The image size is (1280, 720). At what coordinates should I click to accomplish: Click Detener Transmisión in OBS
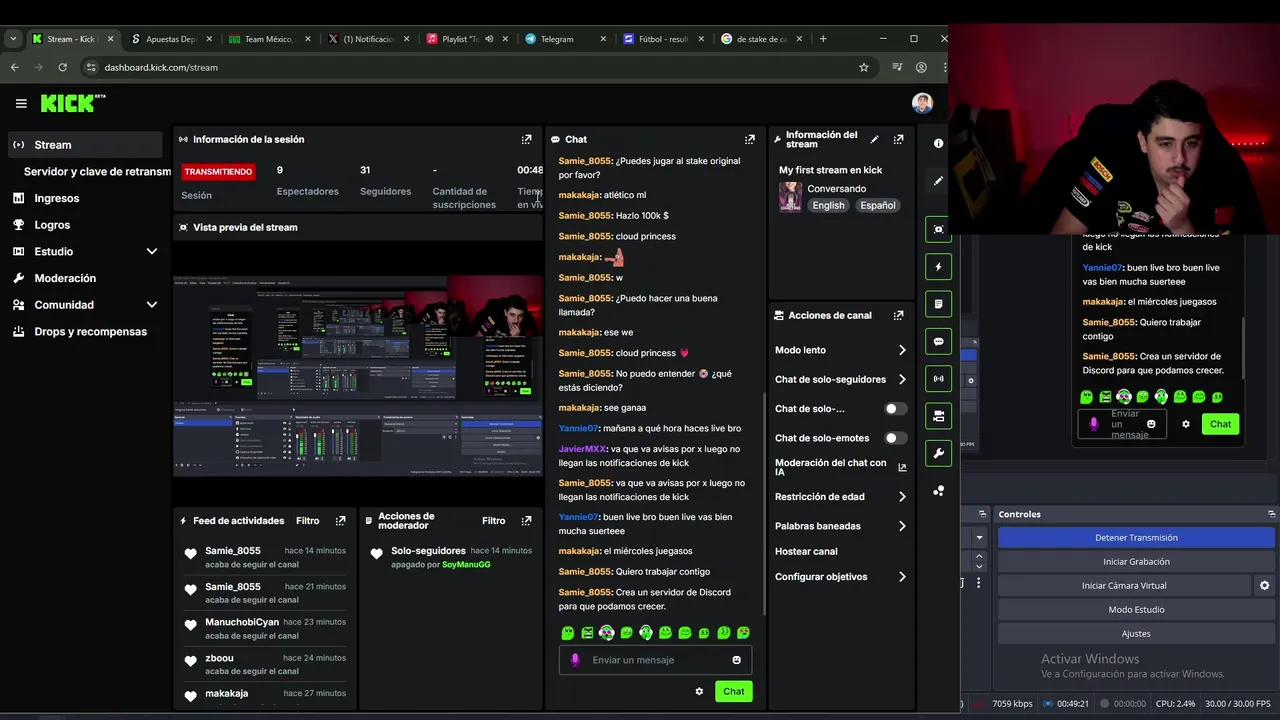1136,538
